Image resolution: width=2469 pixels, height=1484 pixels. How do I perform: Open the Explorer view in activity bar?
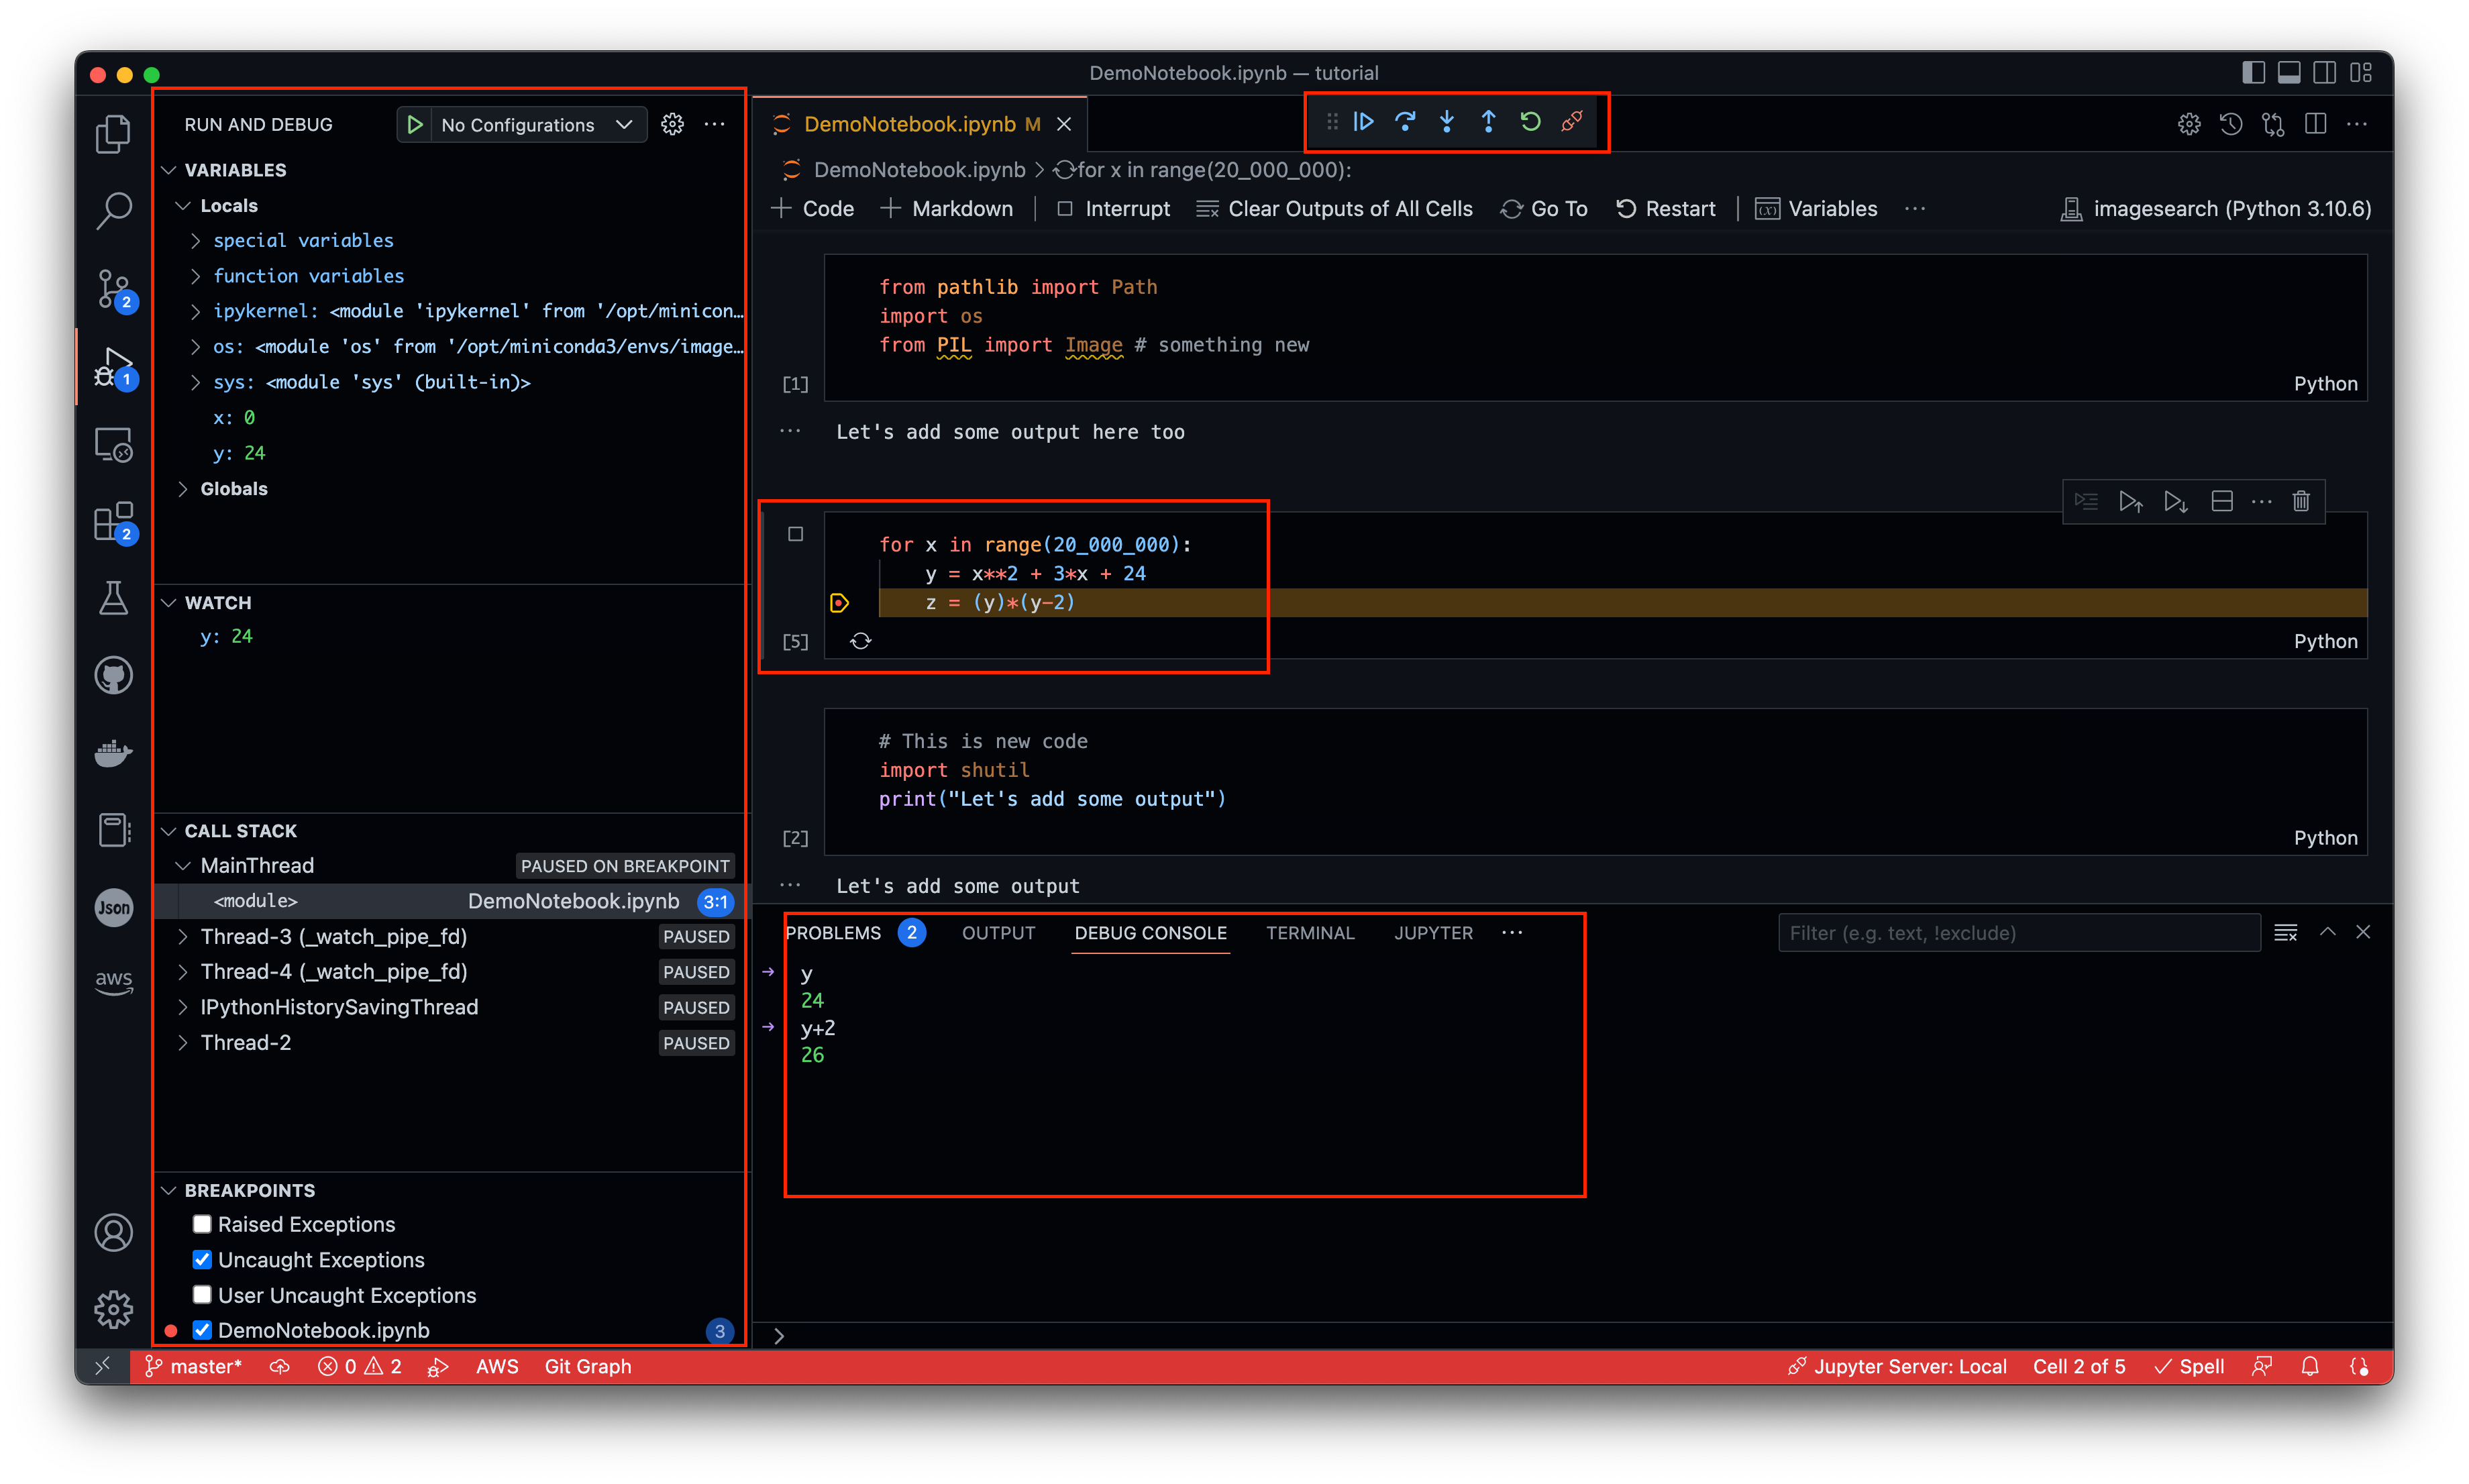113,134
